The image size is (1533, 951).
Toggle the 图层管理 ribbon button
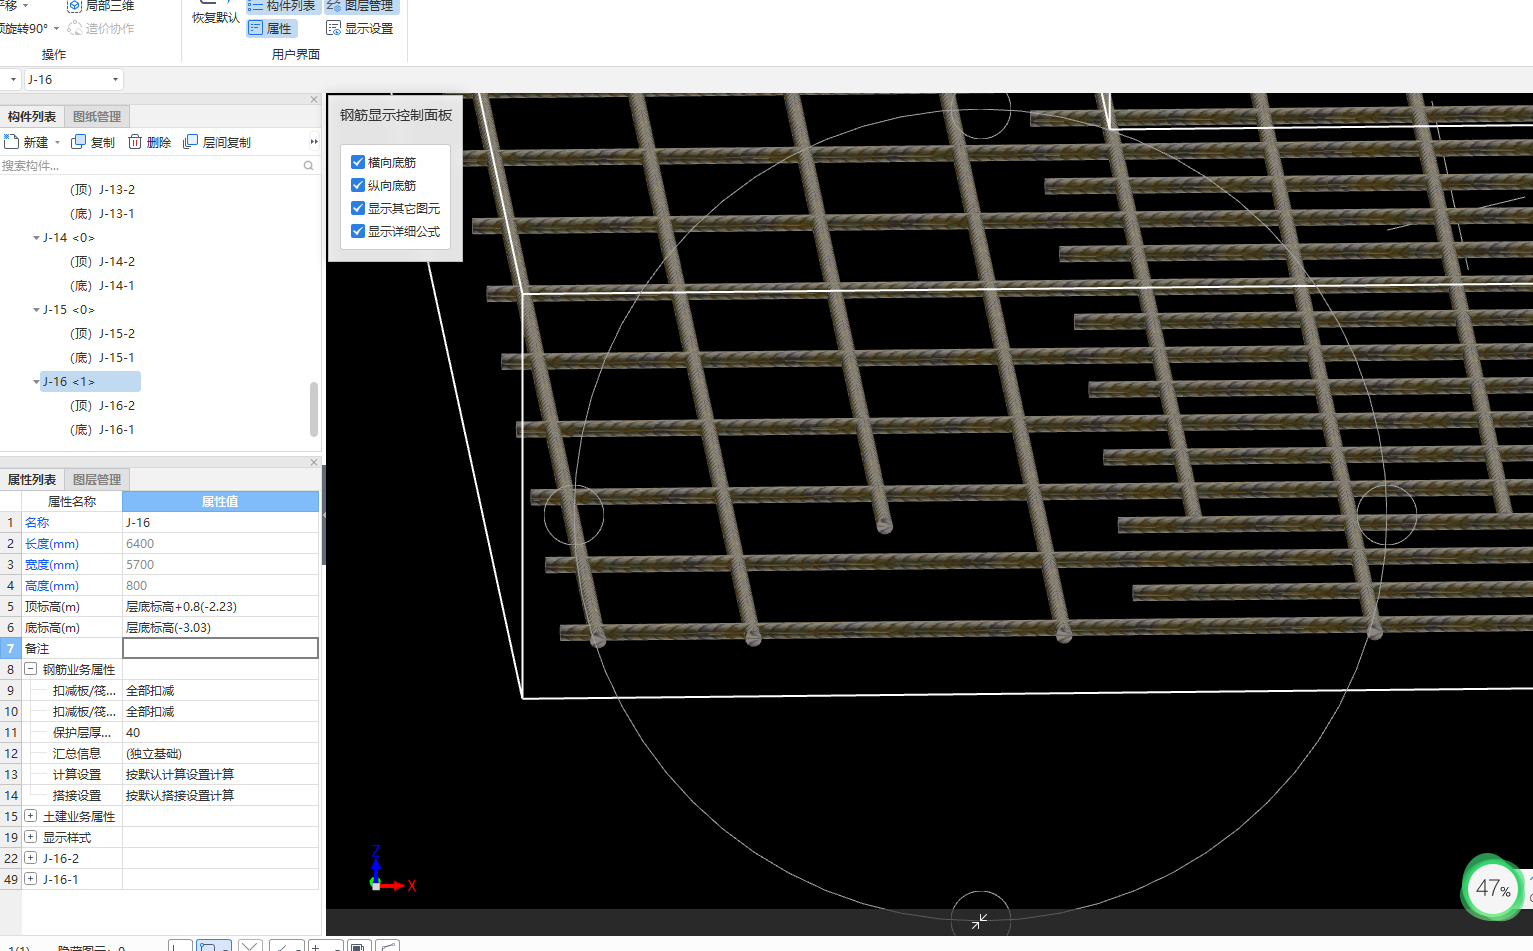coord(360,6)
